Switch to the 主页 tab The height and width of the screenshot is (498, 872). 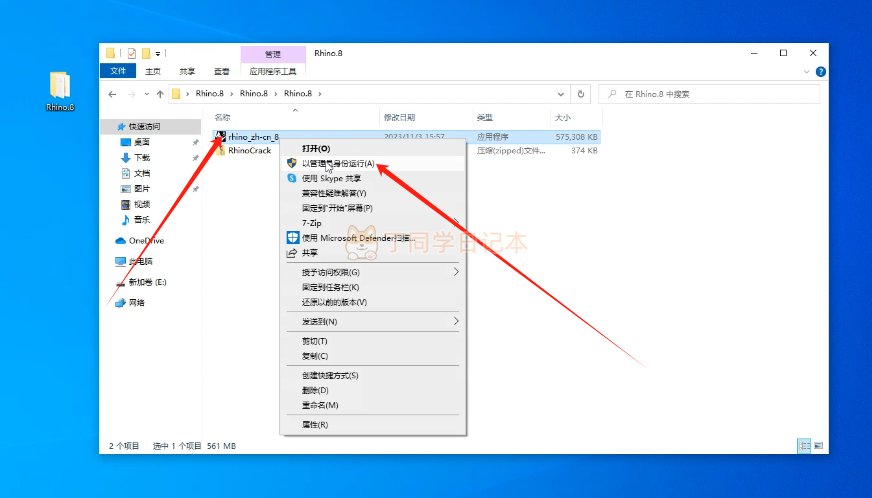(x=153, y=71)
